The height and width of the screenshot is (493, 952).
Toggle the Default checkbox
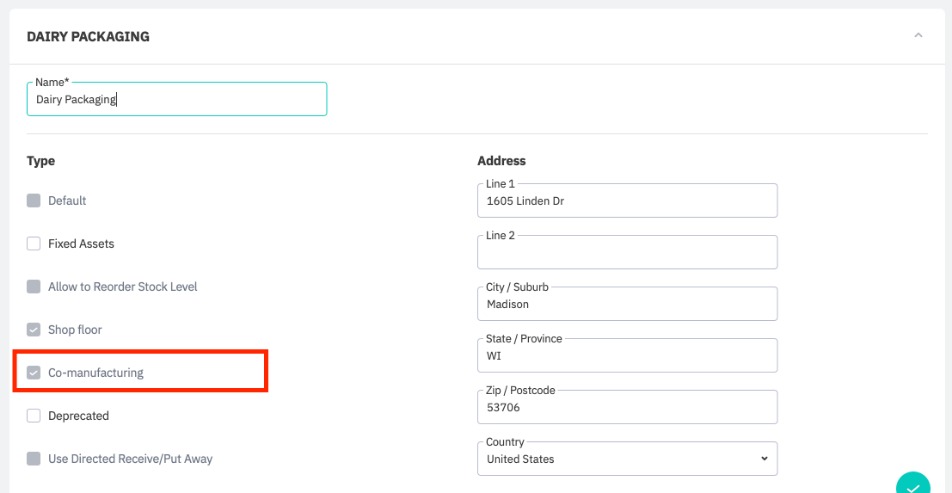[x=34, y=201]
